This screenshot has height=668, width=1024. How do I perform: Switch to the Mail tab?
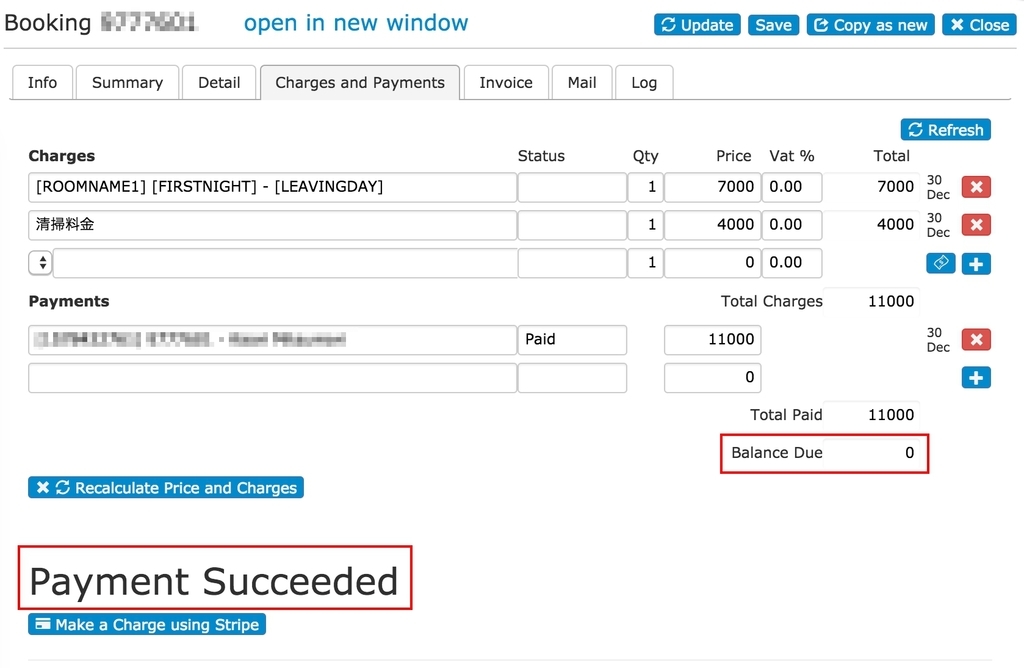582,82
